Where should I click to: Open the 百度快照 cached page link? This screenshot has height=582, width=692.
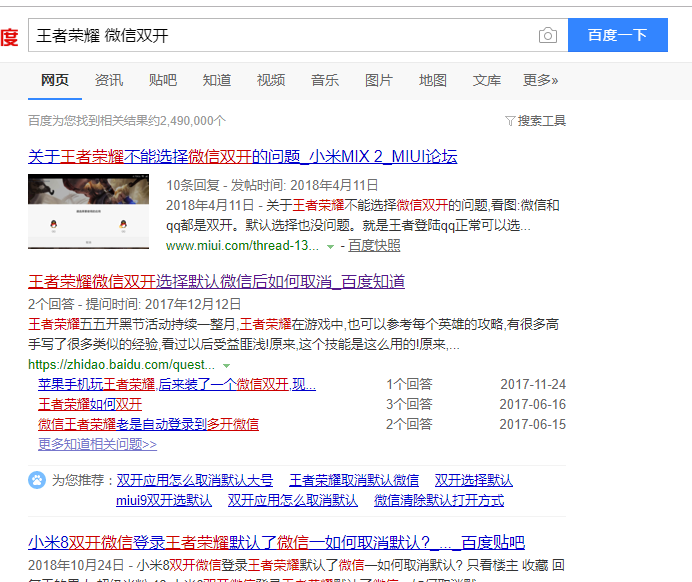coord(374,245)
